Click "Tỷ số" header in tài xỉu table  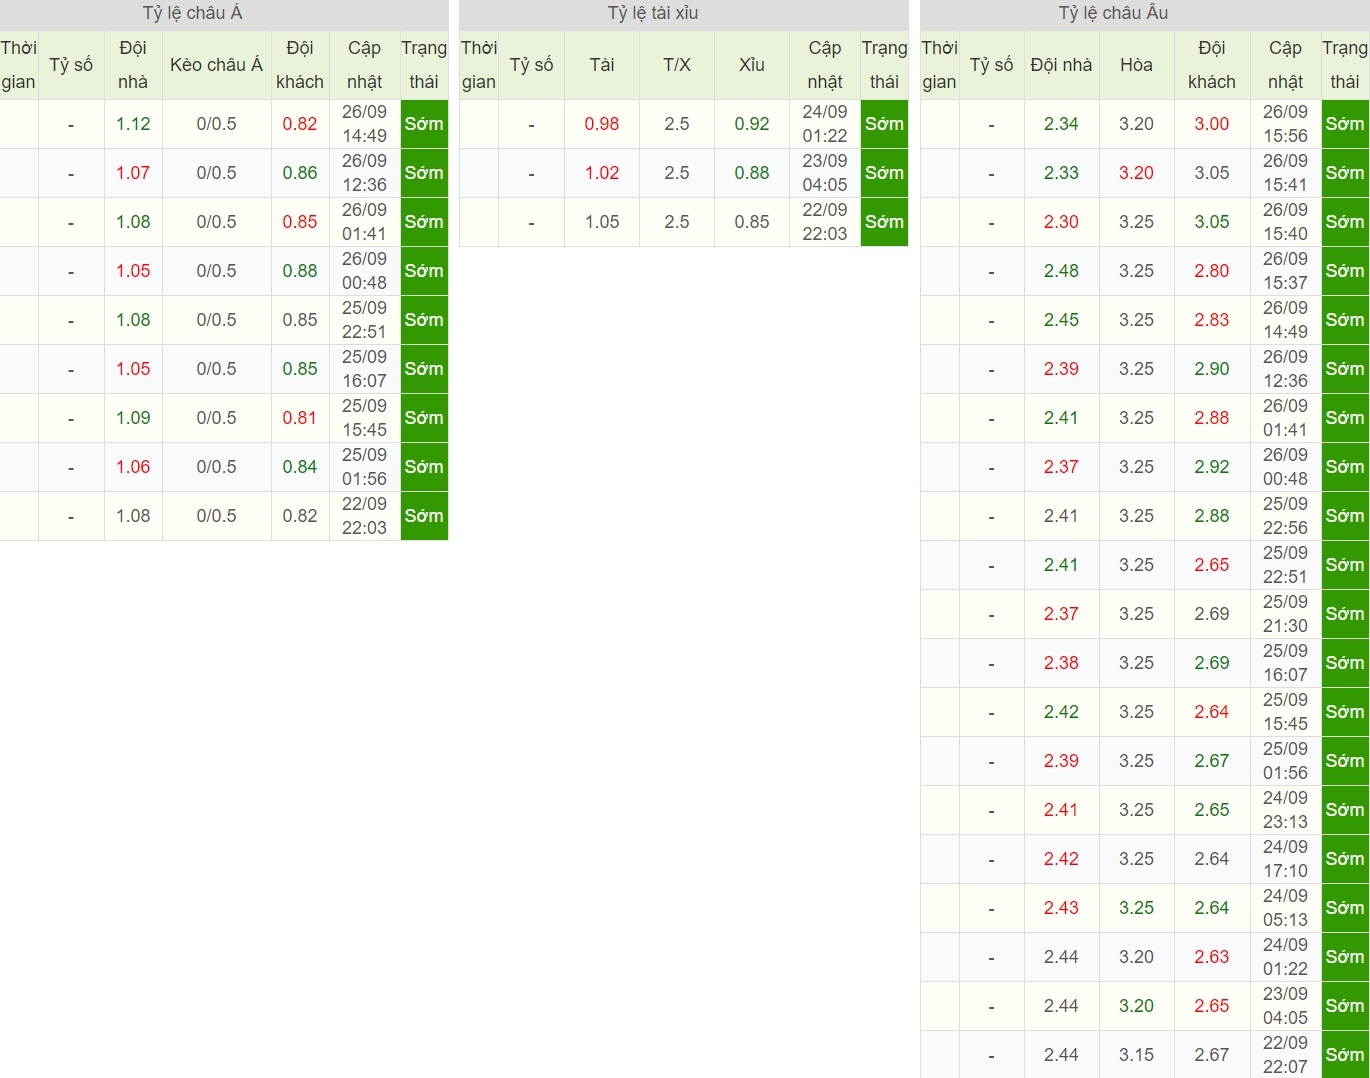(x=531, y=65)
